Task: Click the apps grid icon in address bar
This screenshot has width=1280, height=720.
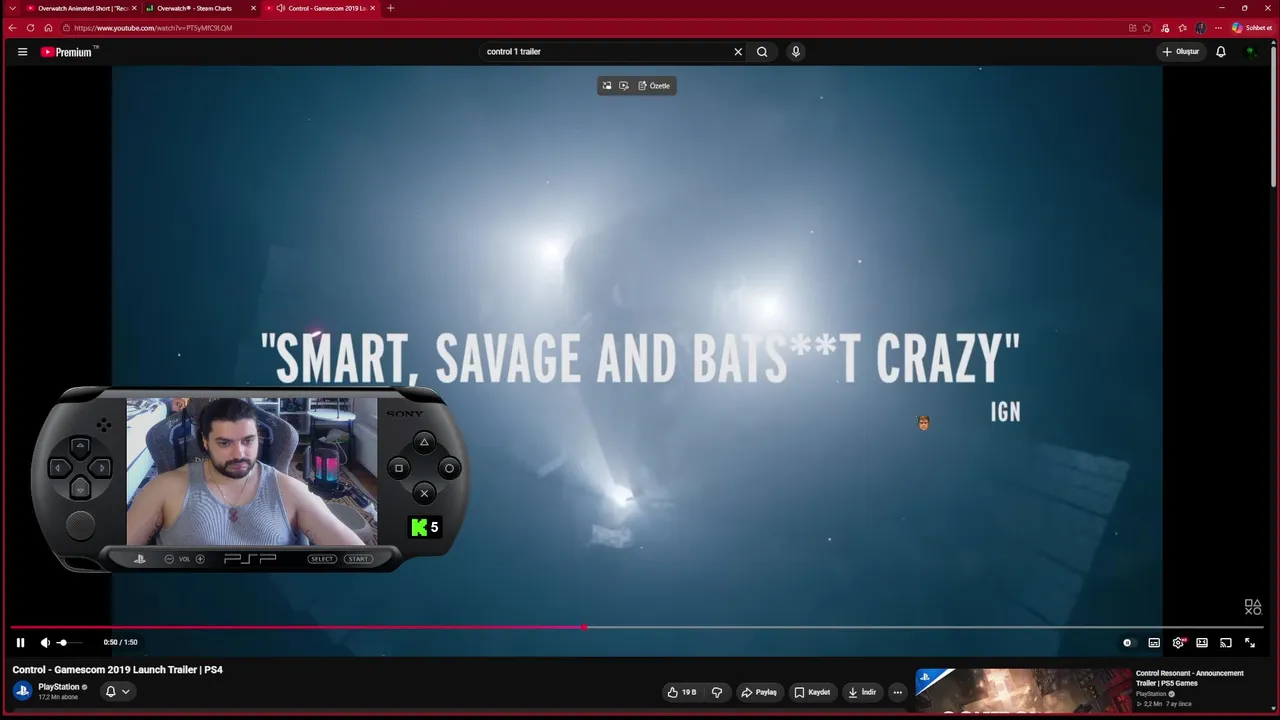Action: (1132, 28)
